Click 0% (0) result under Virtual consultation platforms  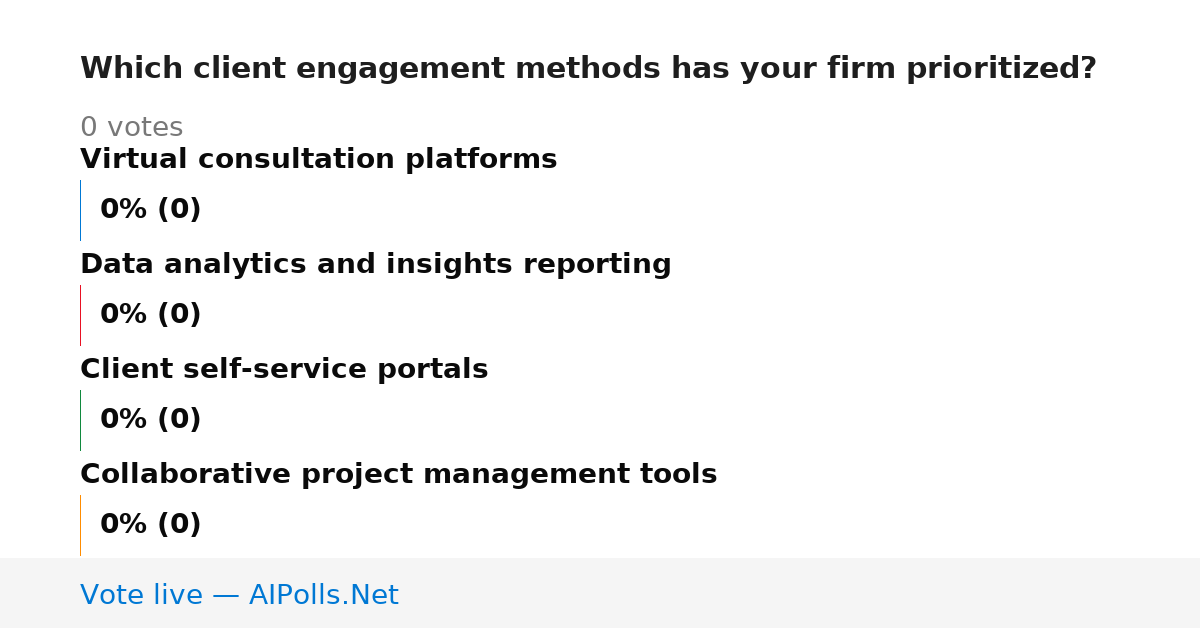pyautogui.click(x=150, y=210)
